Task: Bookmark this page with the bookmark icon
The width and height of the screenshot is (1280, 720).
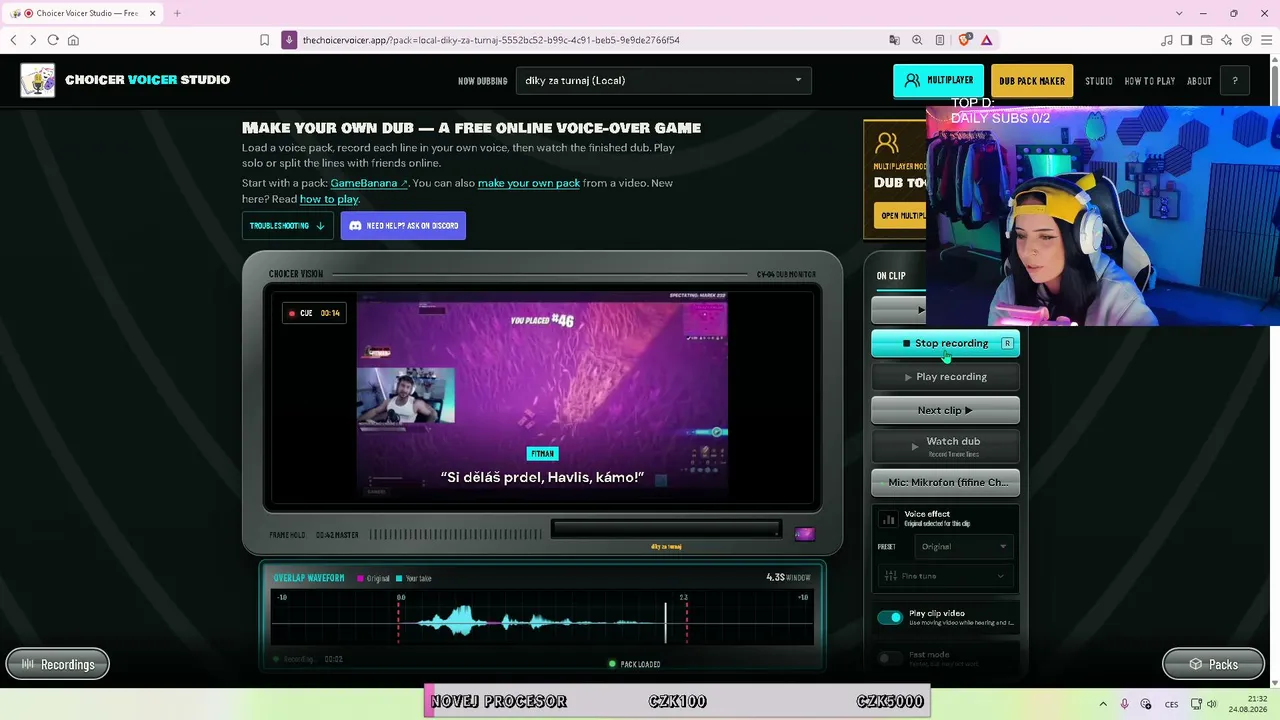Action: click(x=264, y=40)
